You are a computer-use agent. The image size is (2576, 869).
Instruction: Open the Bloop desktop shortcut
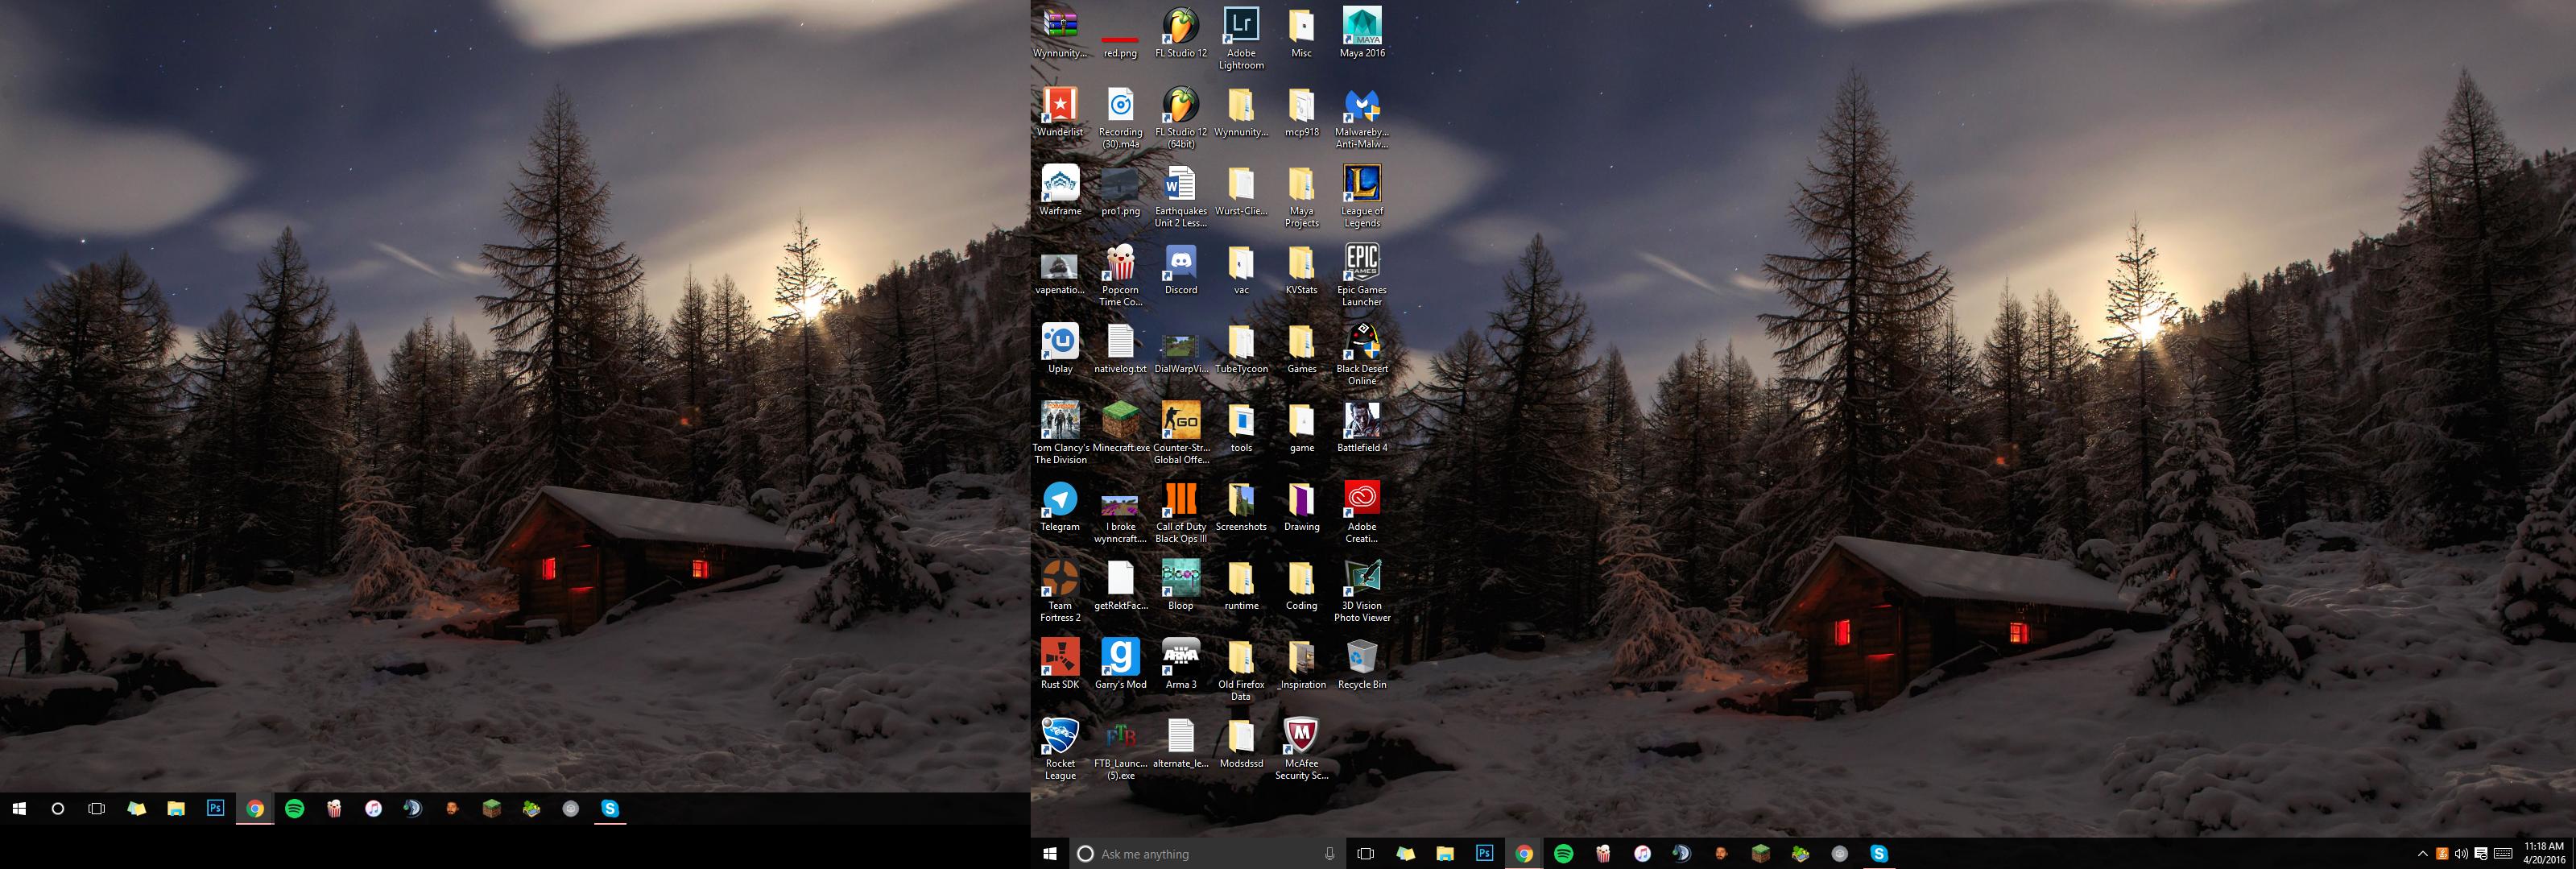(x=1181, y=585)
